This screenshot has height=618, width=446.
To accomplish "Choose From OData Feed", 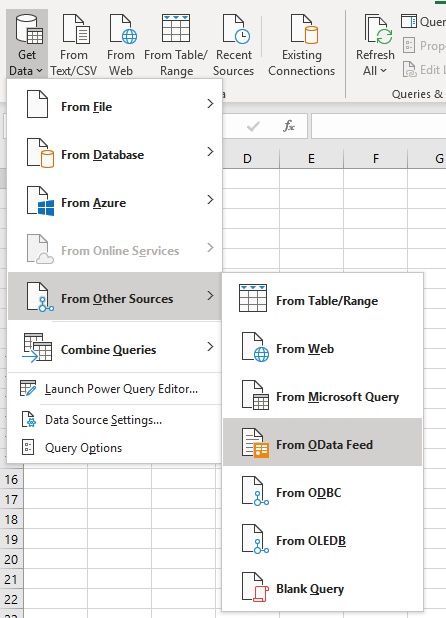I will pyautogui.click(x=323, y=442).
